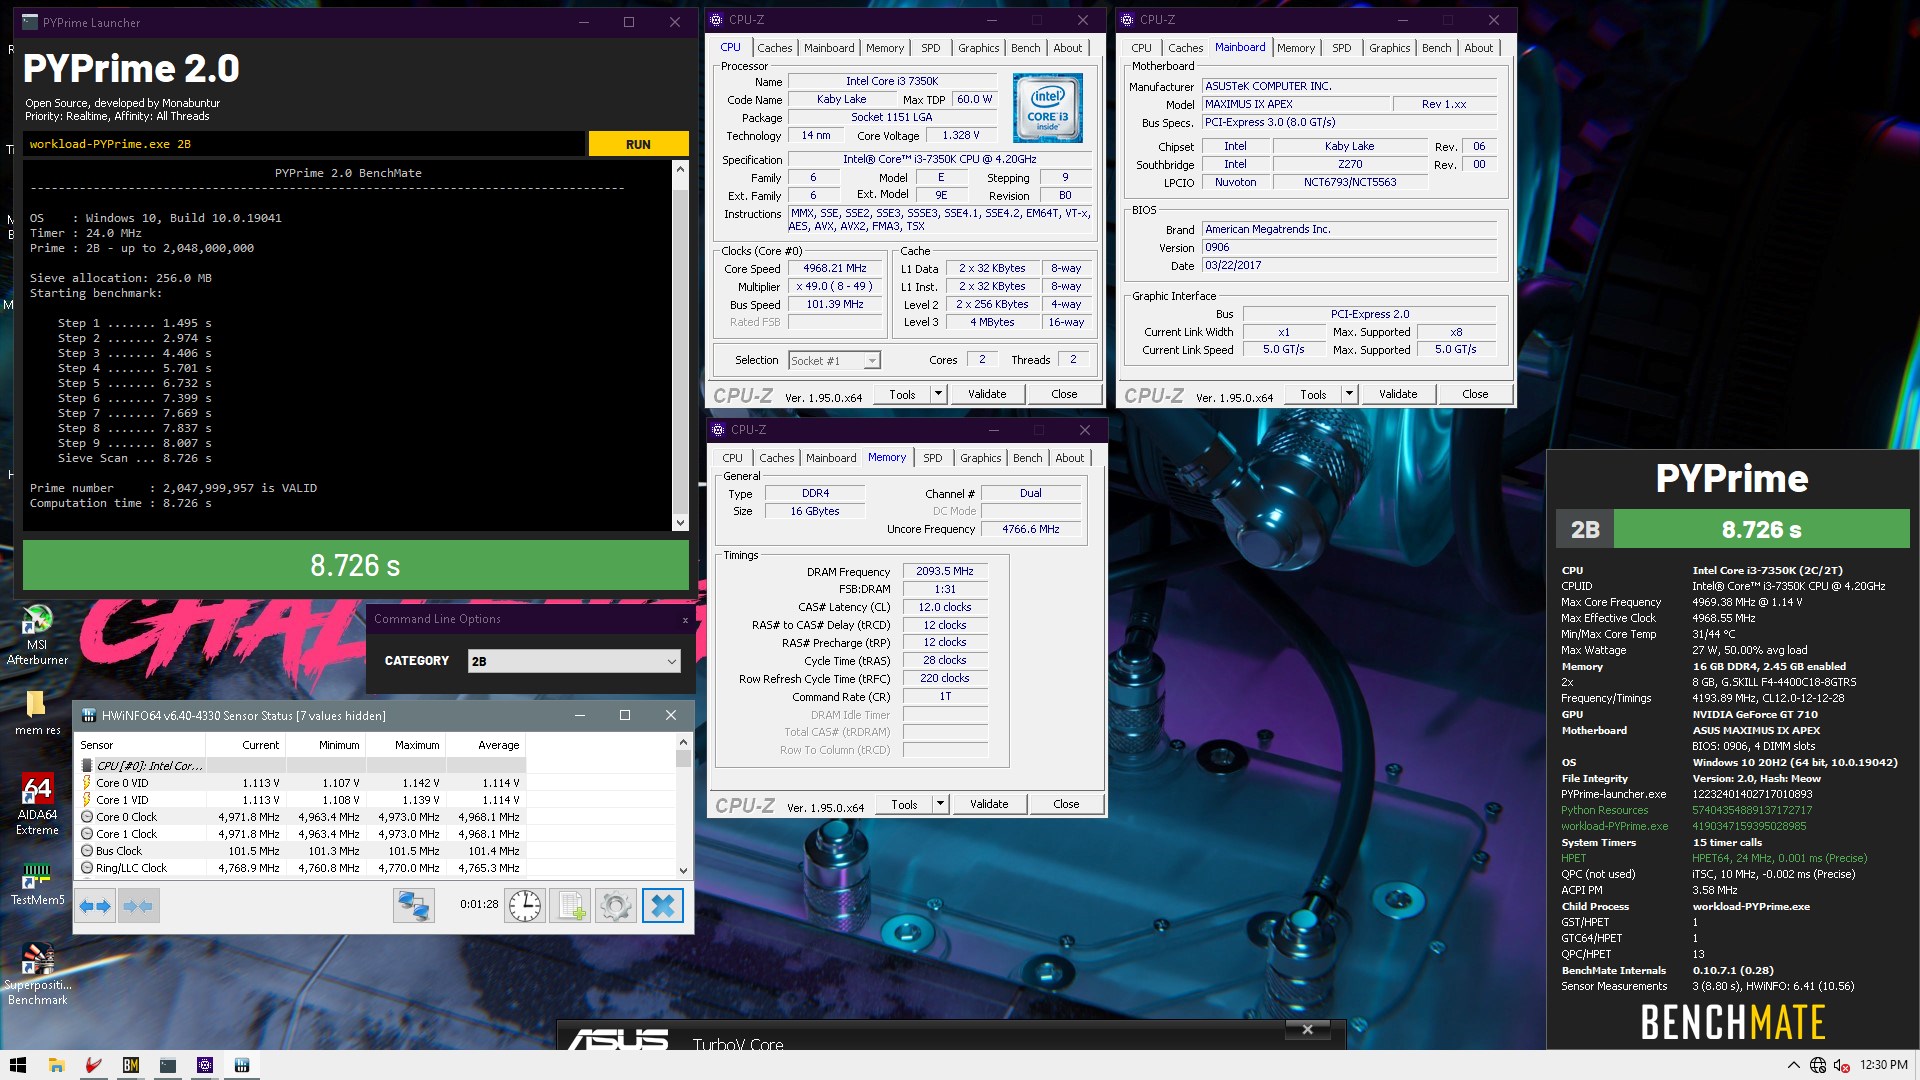Switch to HWiNFO taskbar icon
The width and height of the screenshot is (1920, 1080).
[x=241, y=1065]
